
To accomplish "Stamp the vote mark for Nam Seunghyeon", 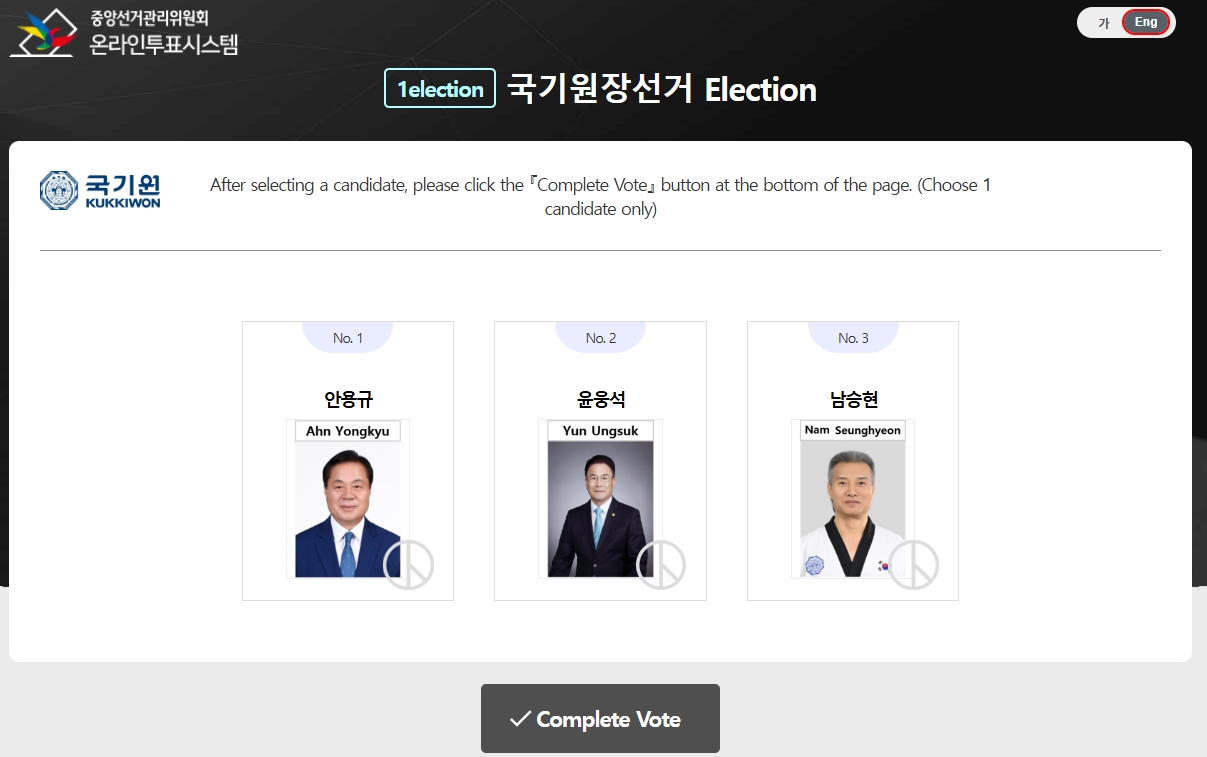I will (x=913, y=565).
